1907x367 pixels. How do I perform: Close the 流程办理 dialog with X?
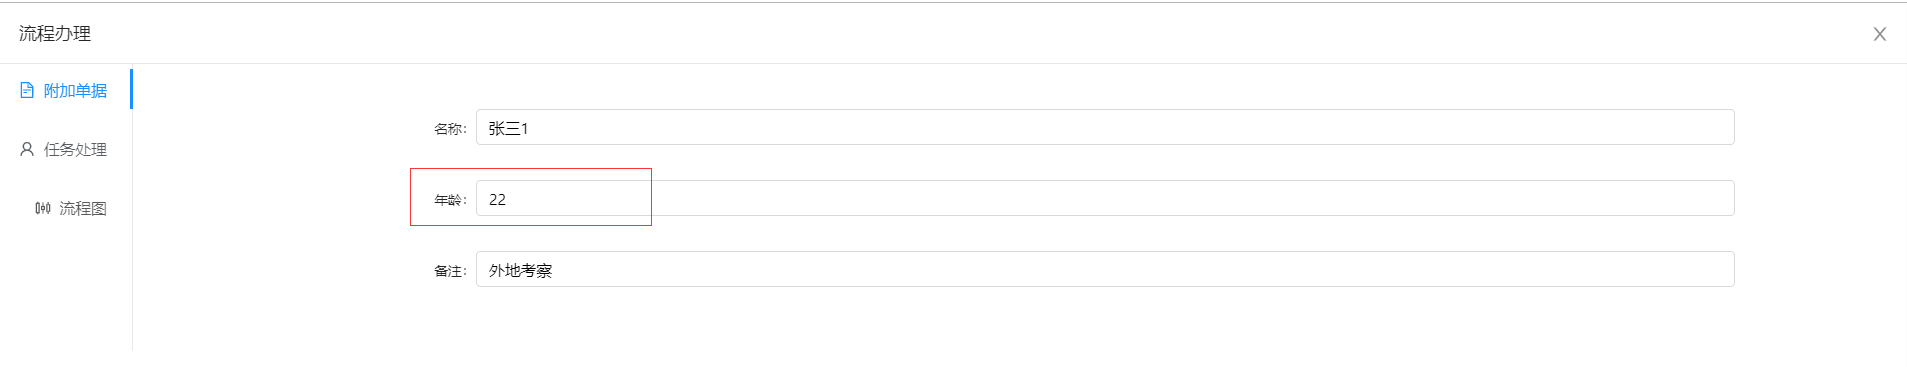(1879, 34)
